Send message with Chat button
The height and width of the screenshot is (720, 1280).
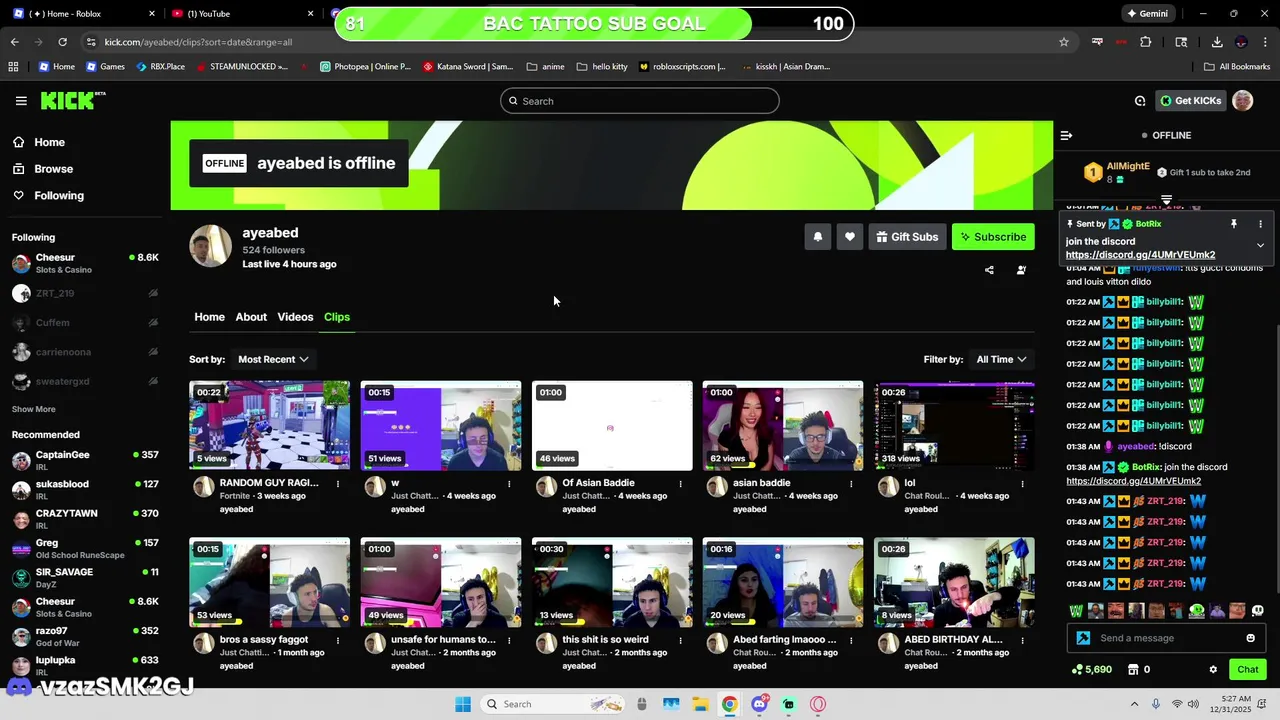[x=1247, y=670]
